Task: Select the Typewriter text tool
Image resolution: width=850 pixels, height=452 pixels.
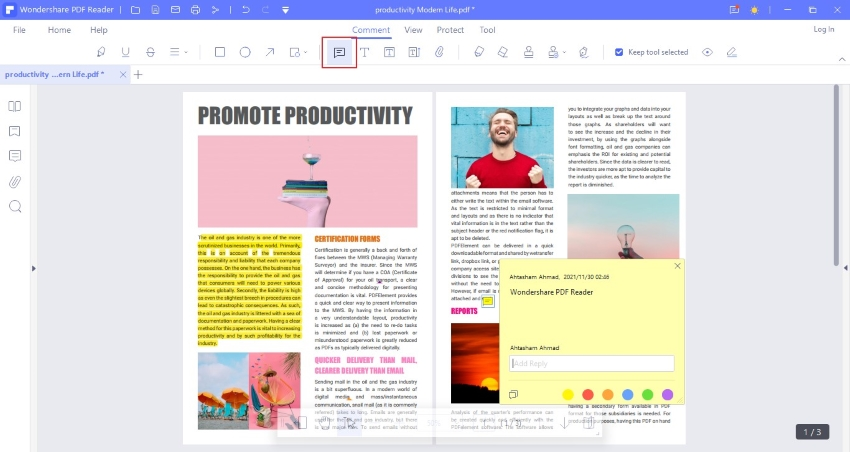Action: [364, 52]
